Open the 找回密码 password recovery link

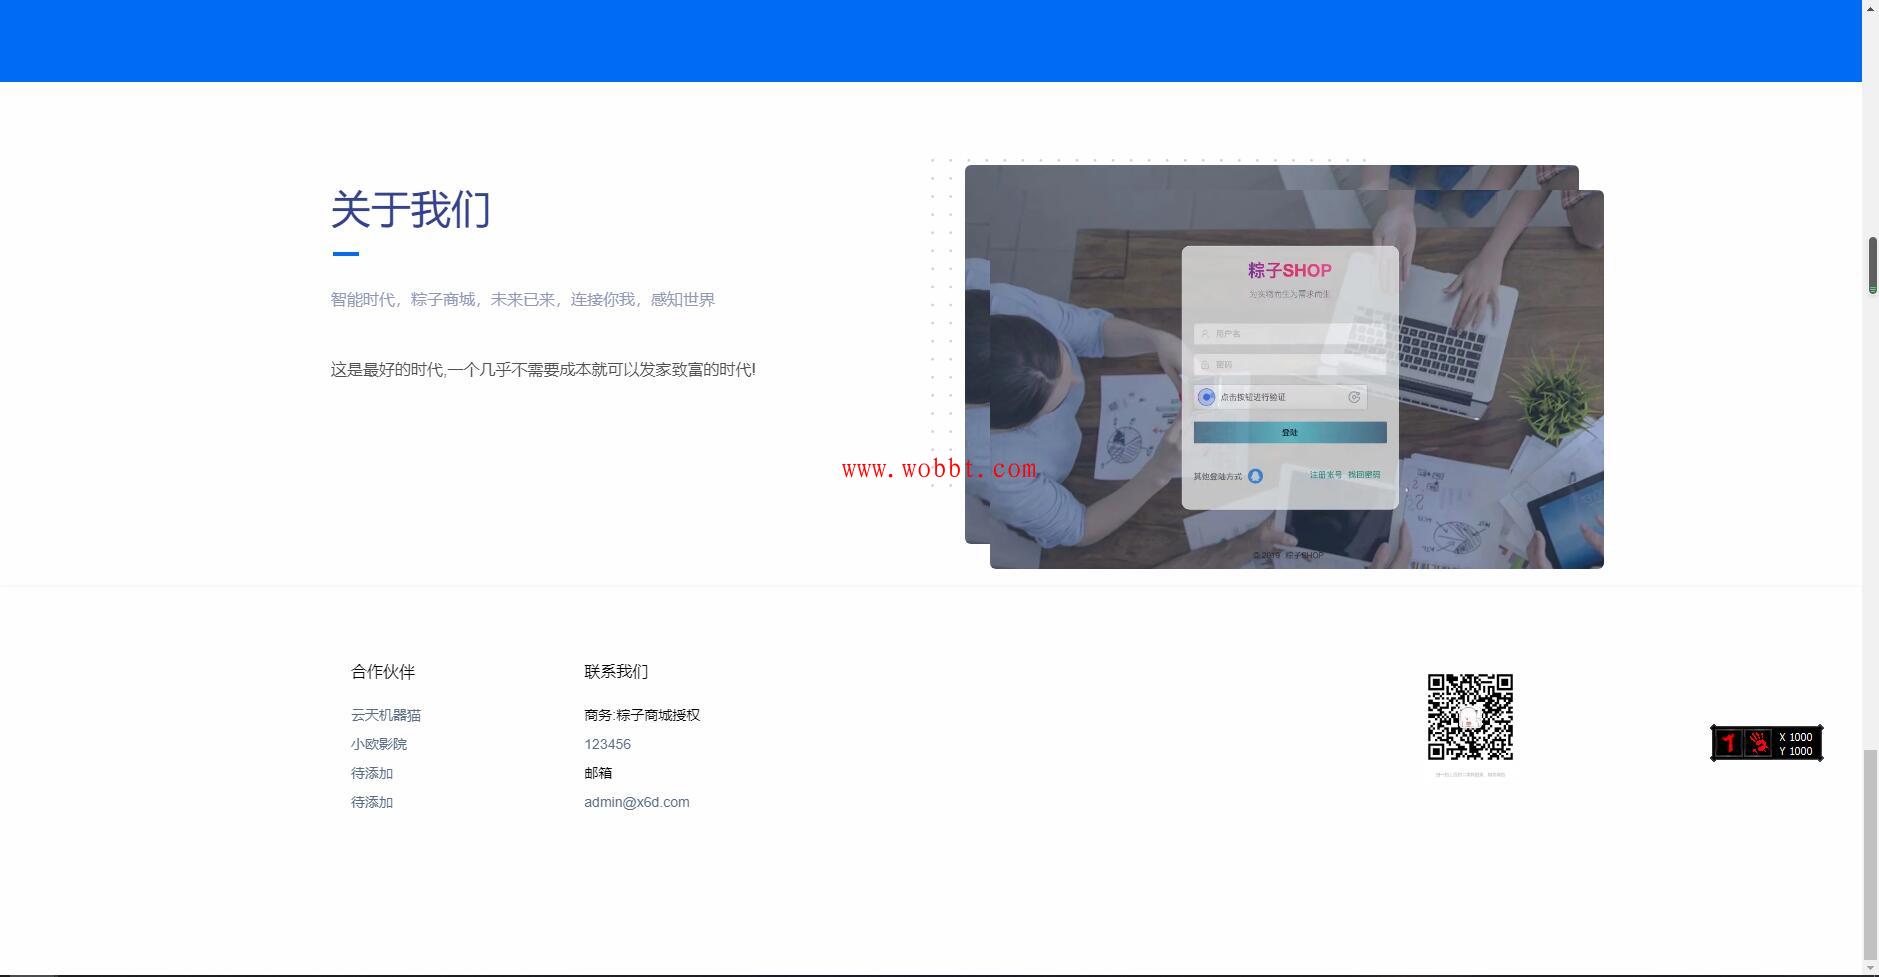pyautogui.click(x=1365, y=475)
